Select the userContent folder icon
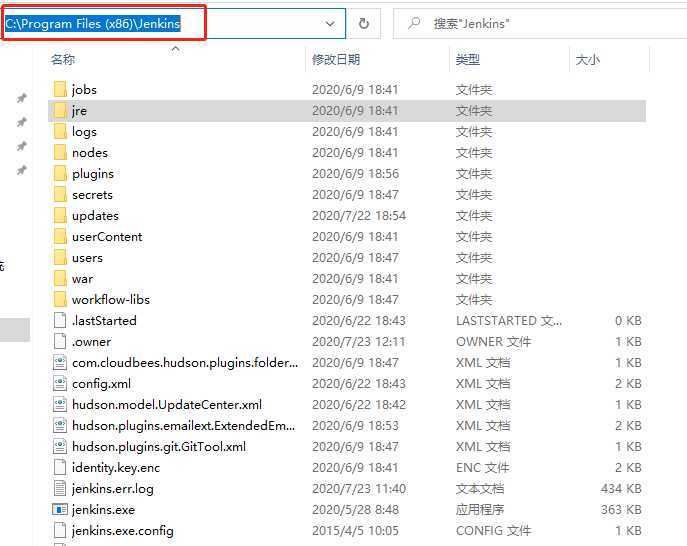Image resolution: width=687 pixels, height=546 pixels. [x=60, y=237]
